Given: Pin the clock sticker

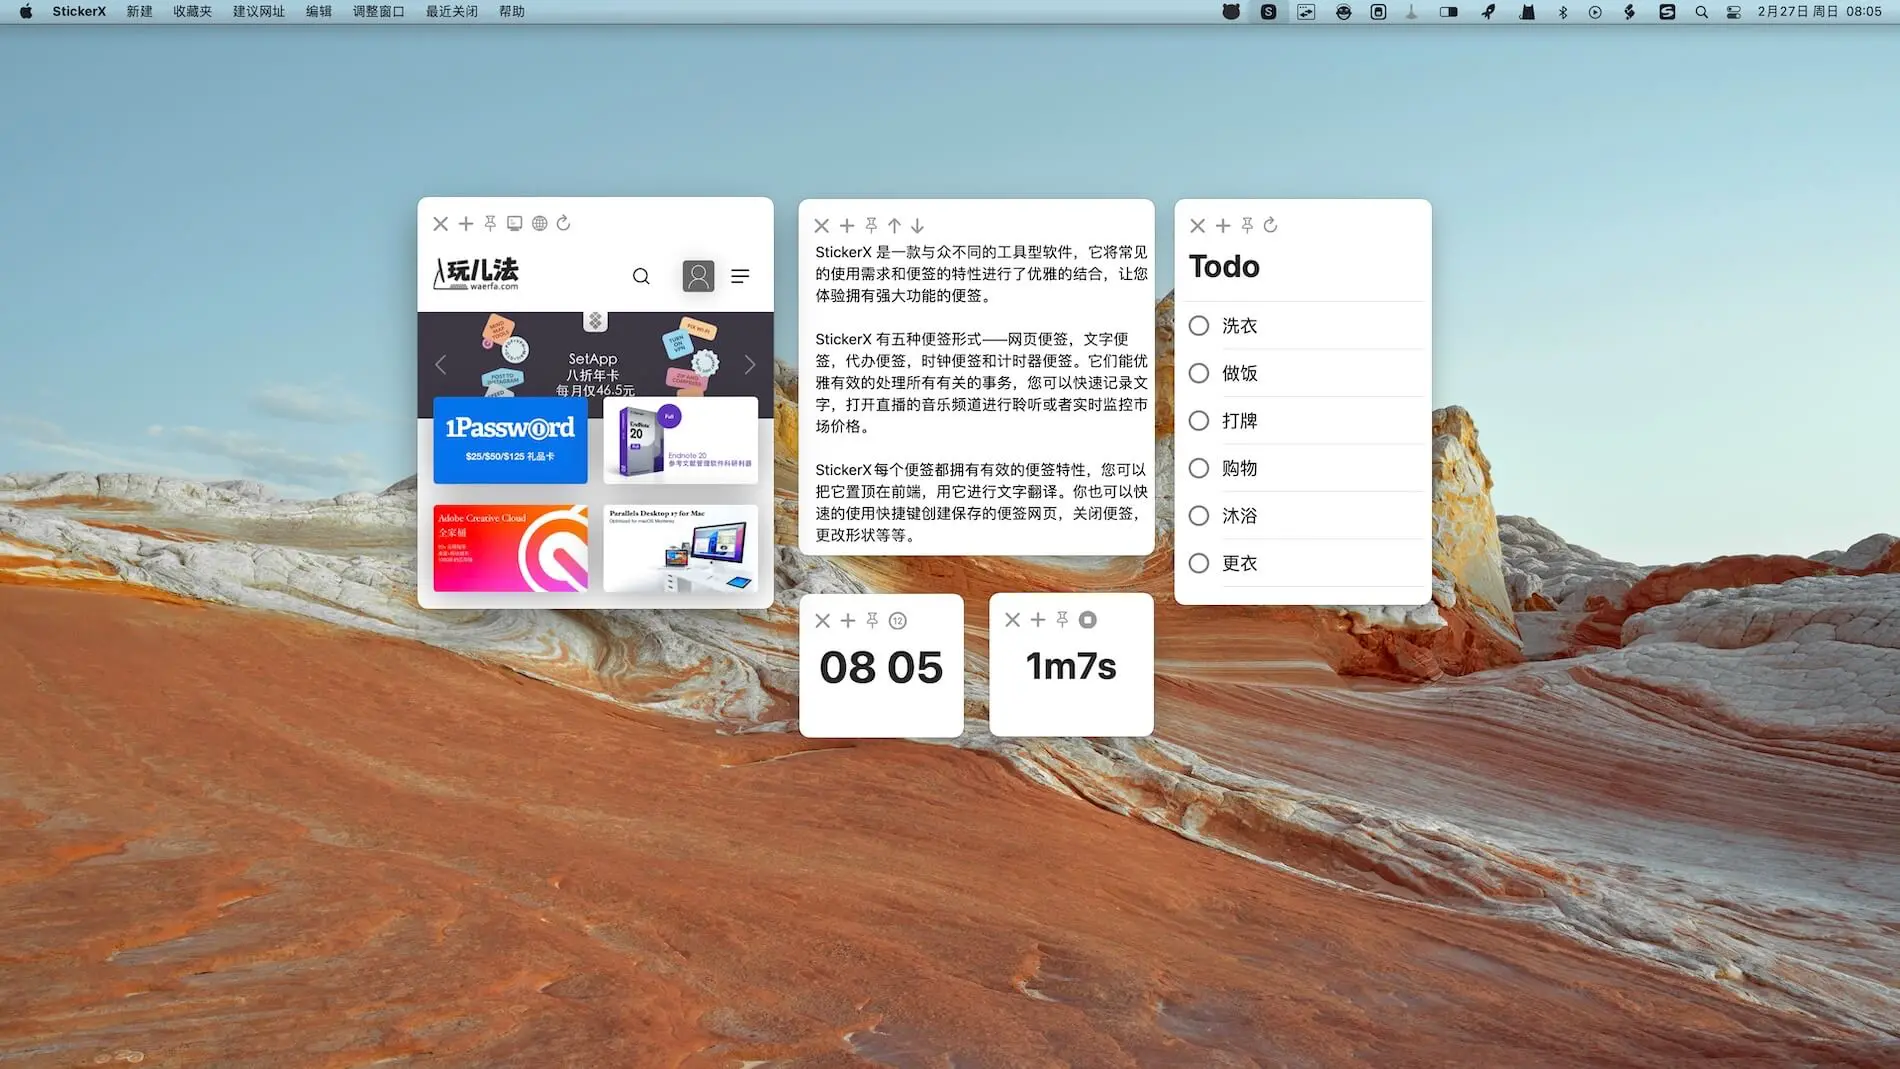Looking at the screenshot, I should [872, 621].
